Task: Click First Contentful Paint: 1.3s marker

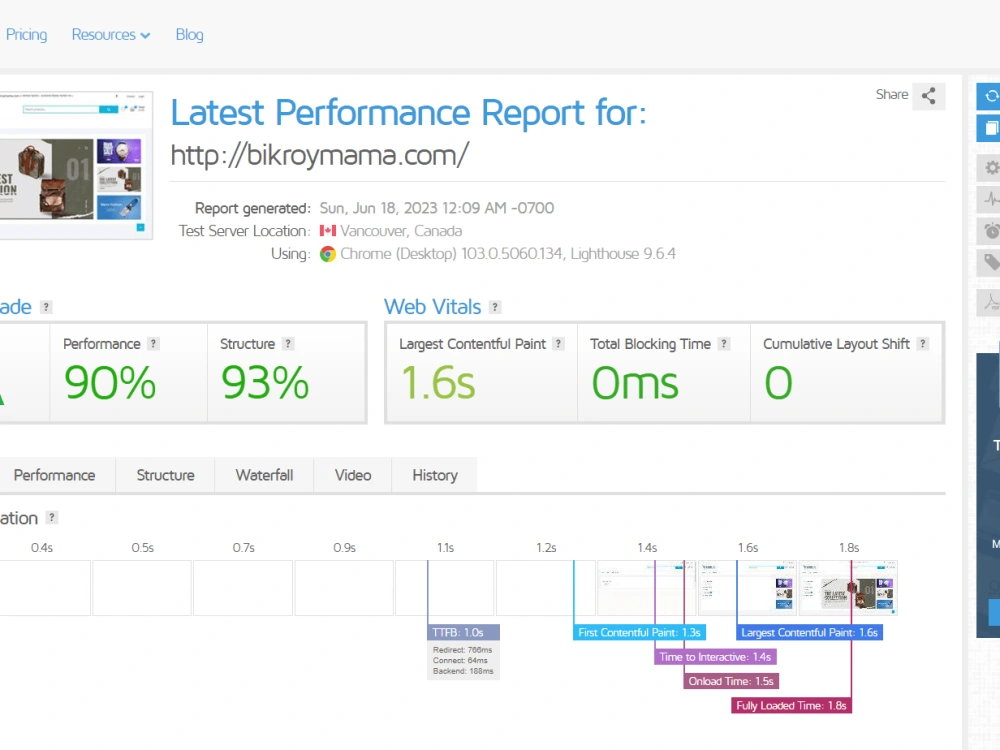Action: point(639,633)
